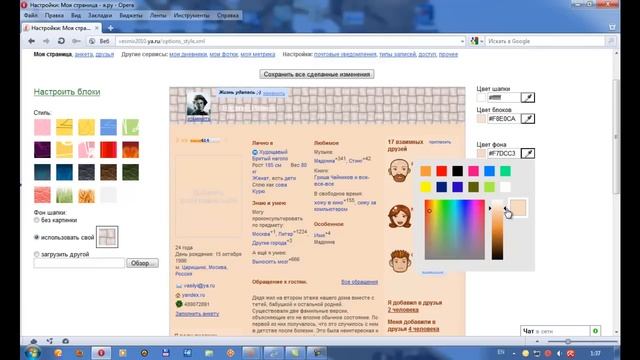
Task: Click the volume speaker tray icon
Action: [x=559, y=353]
